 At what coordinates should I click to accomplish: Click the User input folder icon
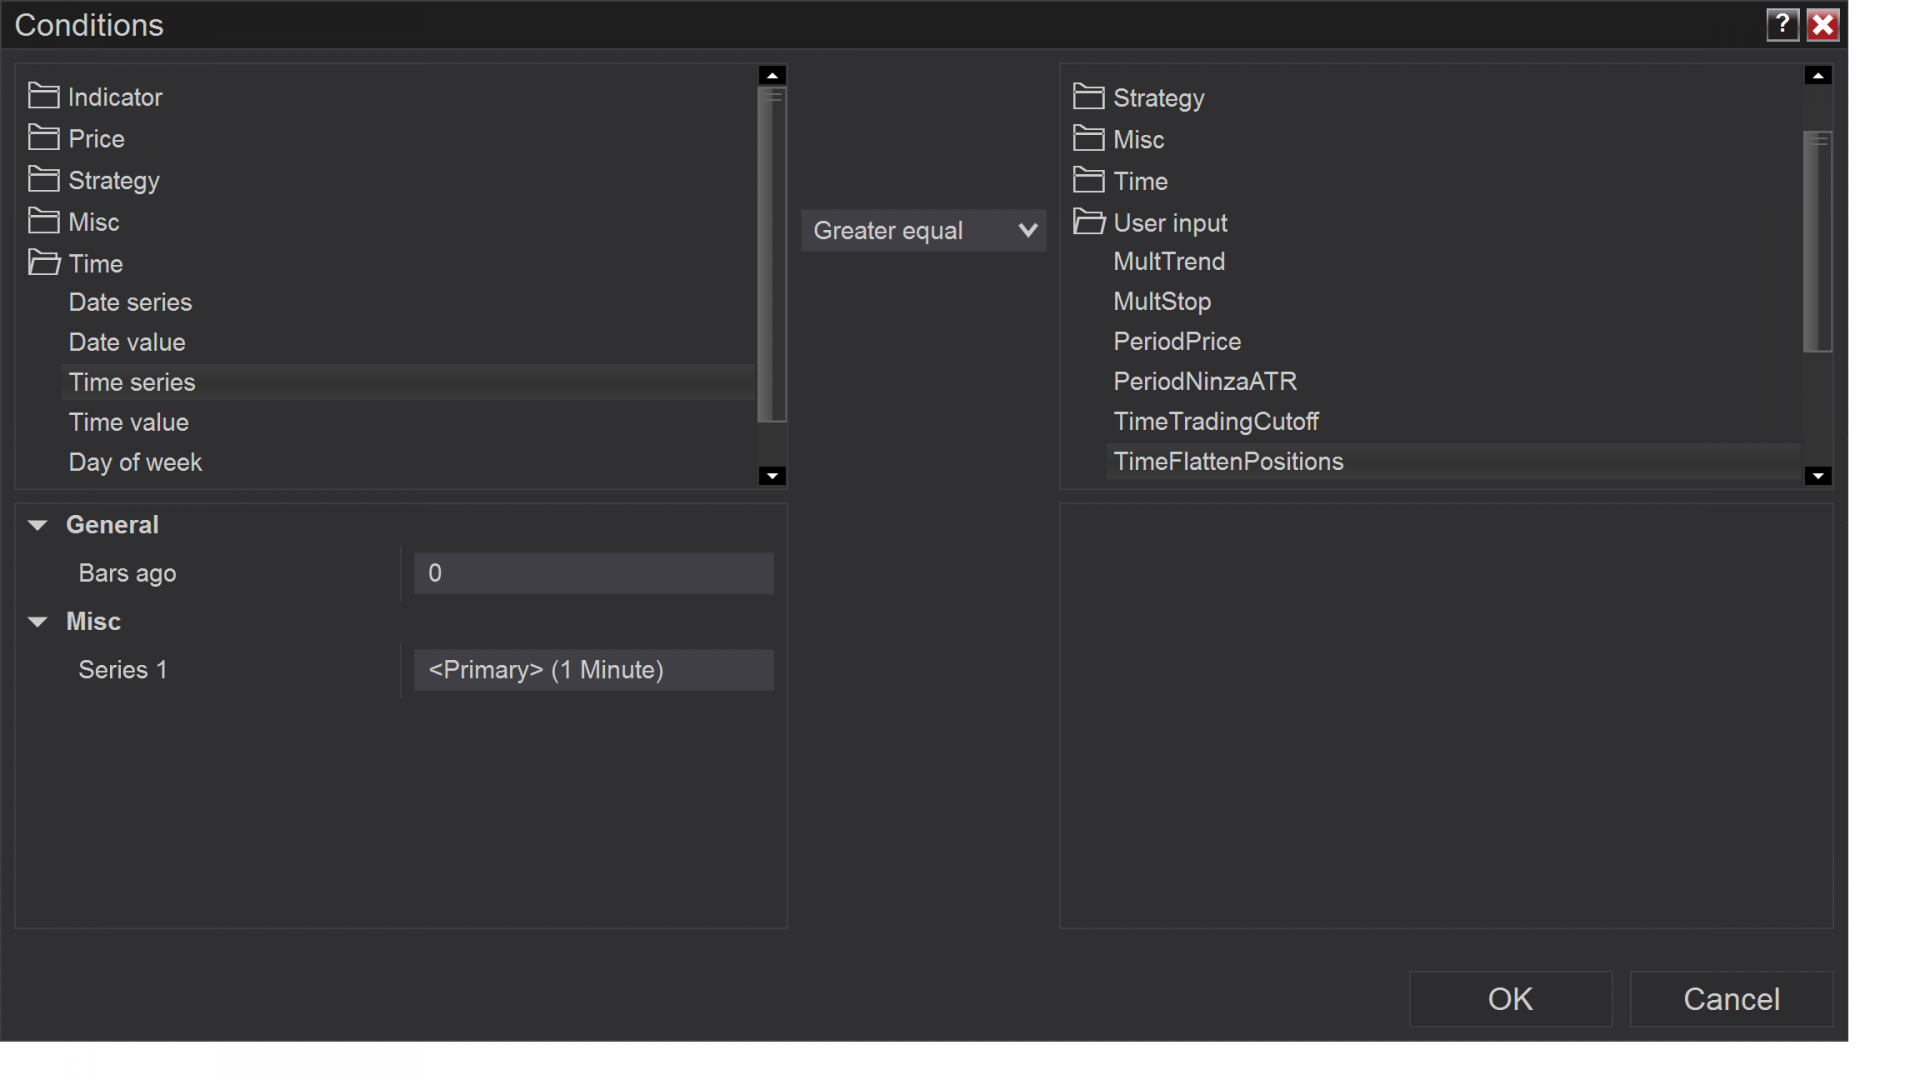[x=1088, y=222]
